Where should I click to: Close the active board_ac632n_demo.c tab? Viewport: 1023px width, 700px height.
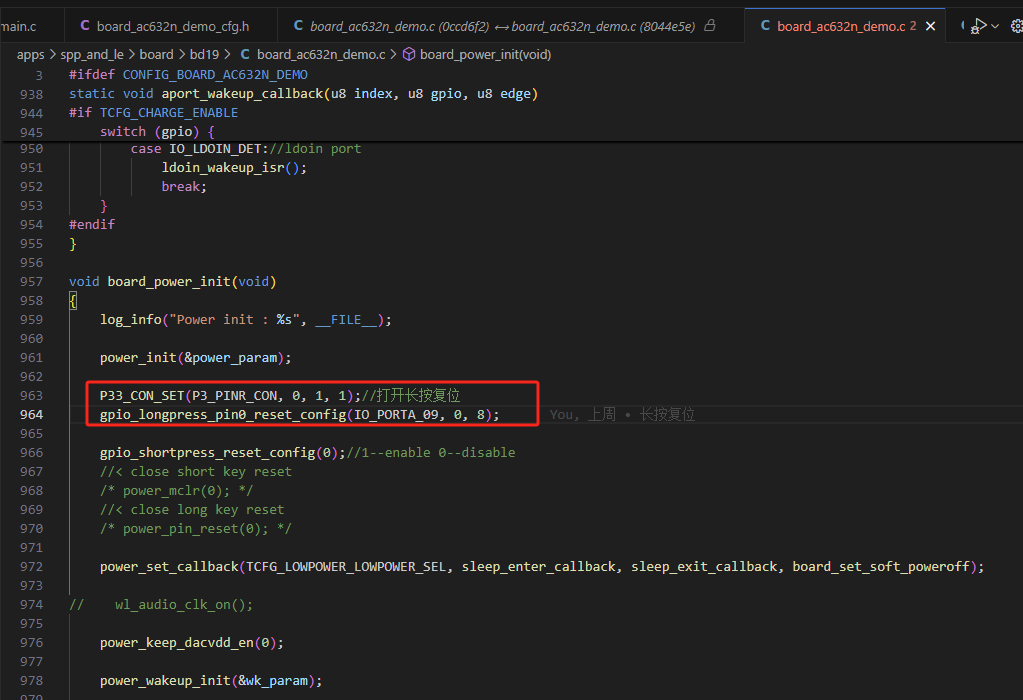(930, 26)
